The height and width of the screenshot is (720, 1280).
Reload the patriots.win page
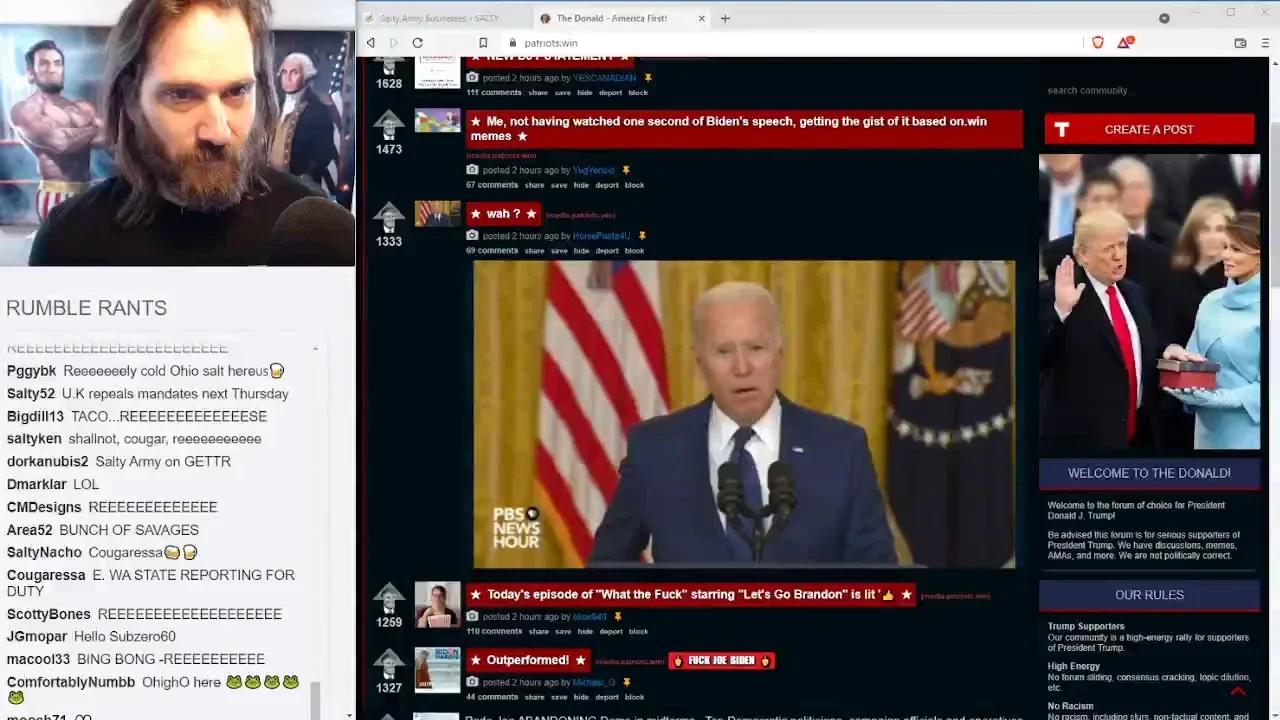tap(417, 43)
